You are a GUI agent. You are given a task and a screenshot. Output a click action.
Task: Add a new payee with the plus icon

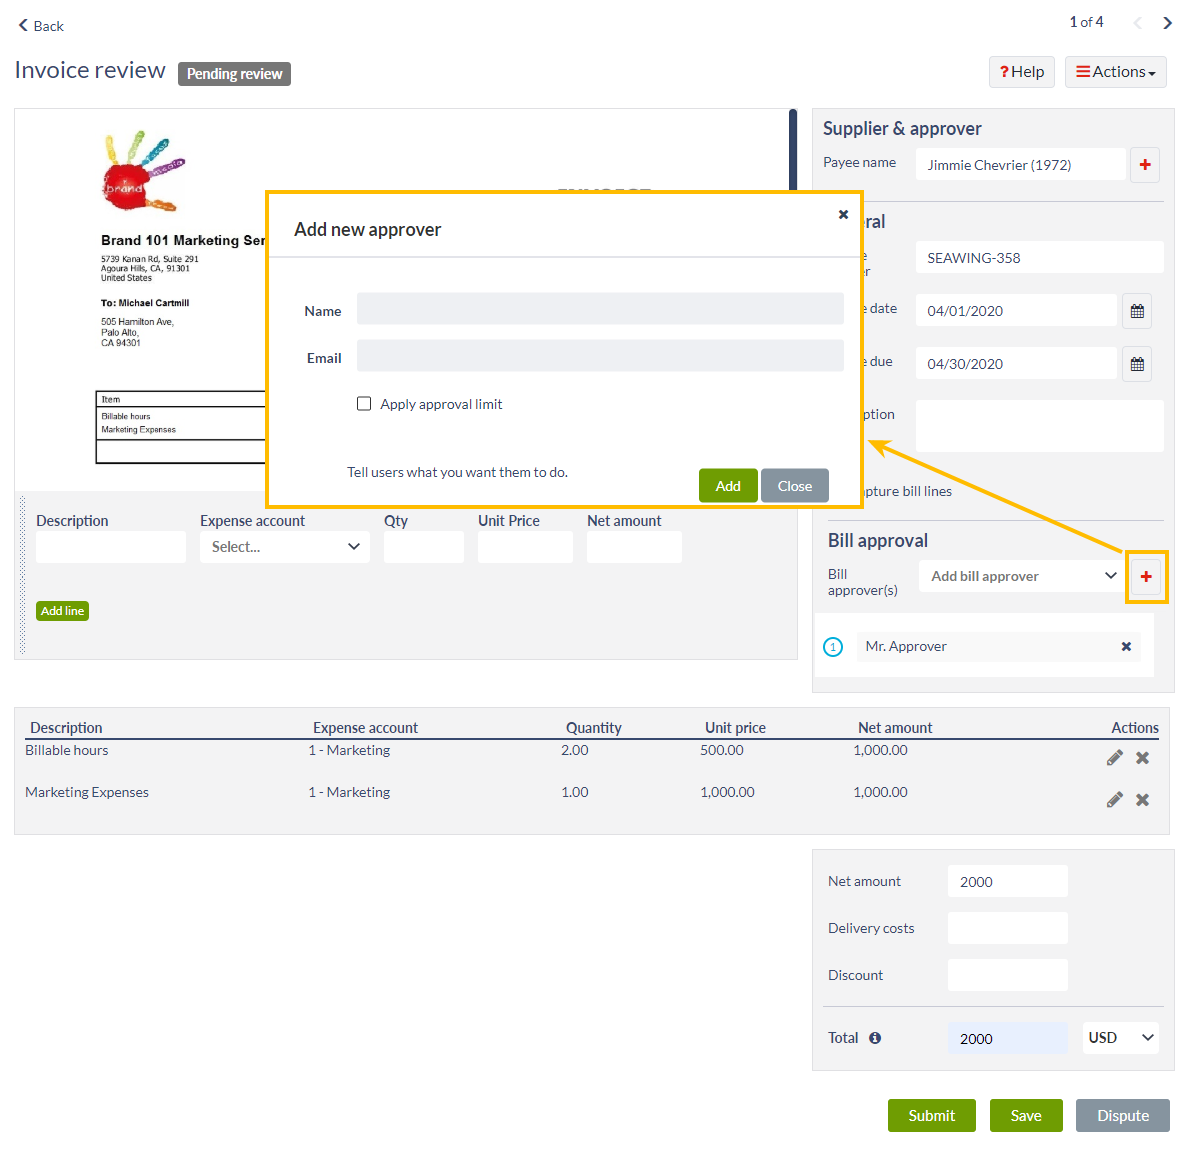tap(1144, 164)
